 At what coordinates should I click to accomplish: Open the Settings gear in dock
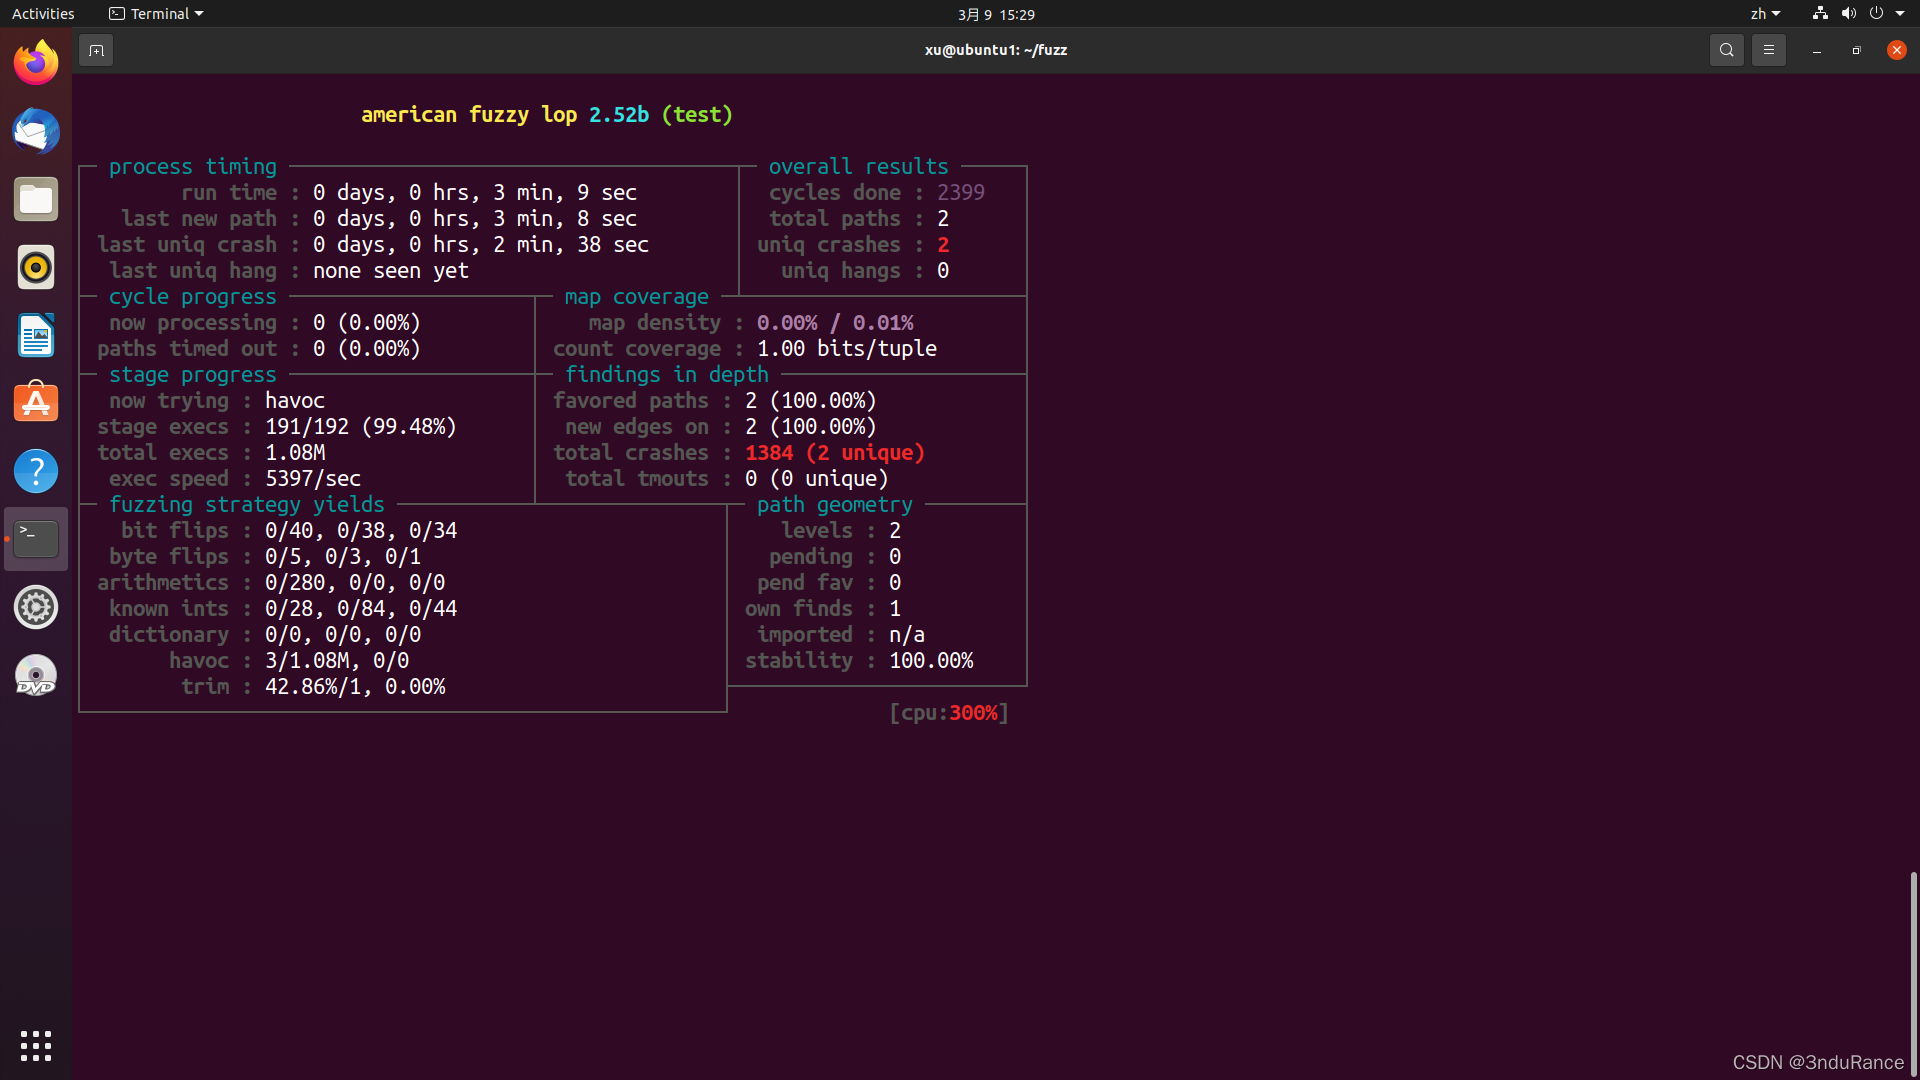(36, 607)
